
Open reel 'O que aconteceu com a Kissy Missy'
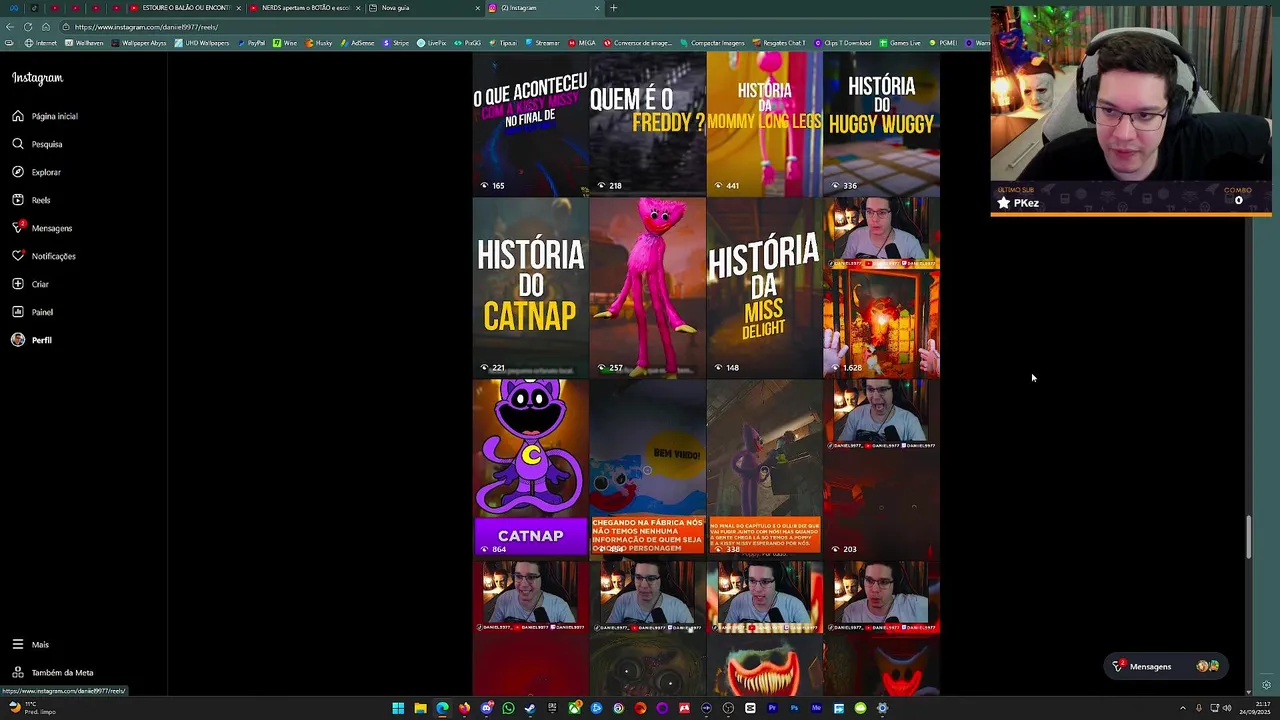tap(530, 124)
